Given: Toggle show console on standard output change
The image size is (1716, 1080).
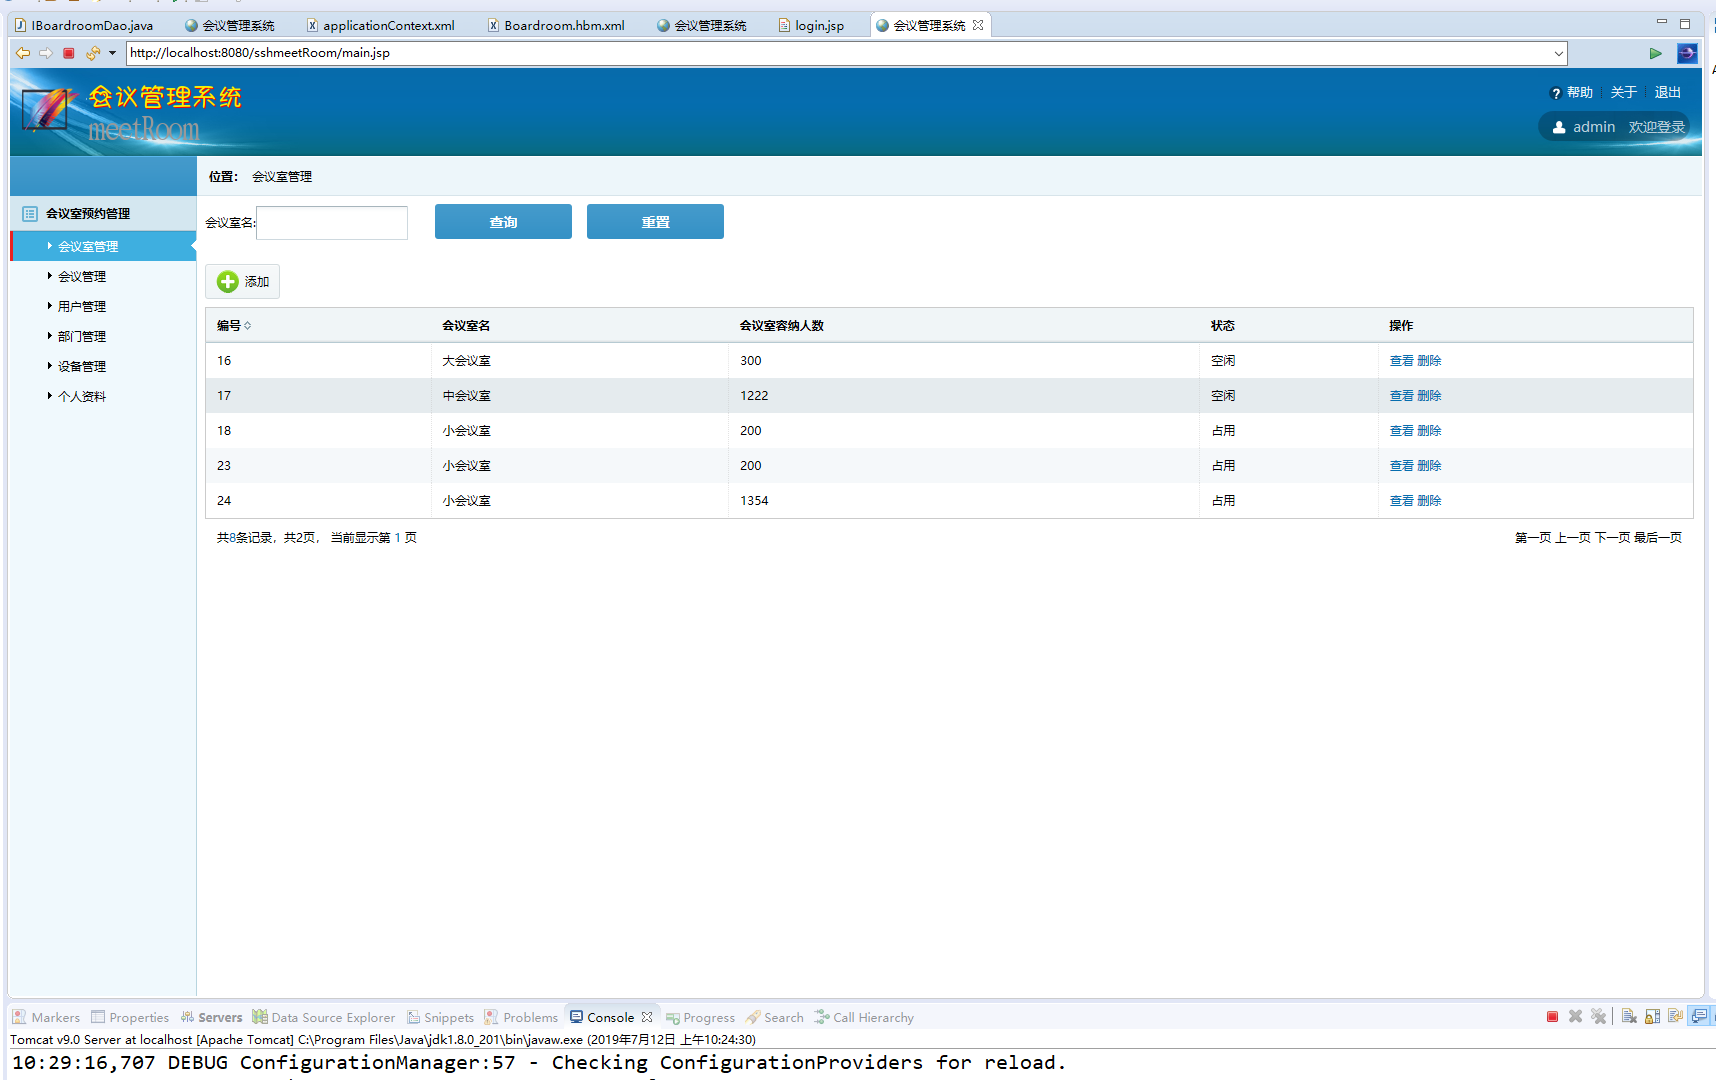Looking at the screenshot, I should [x=1699, y=1017].
